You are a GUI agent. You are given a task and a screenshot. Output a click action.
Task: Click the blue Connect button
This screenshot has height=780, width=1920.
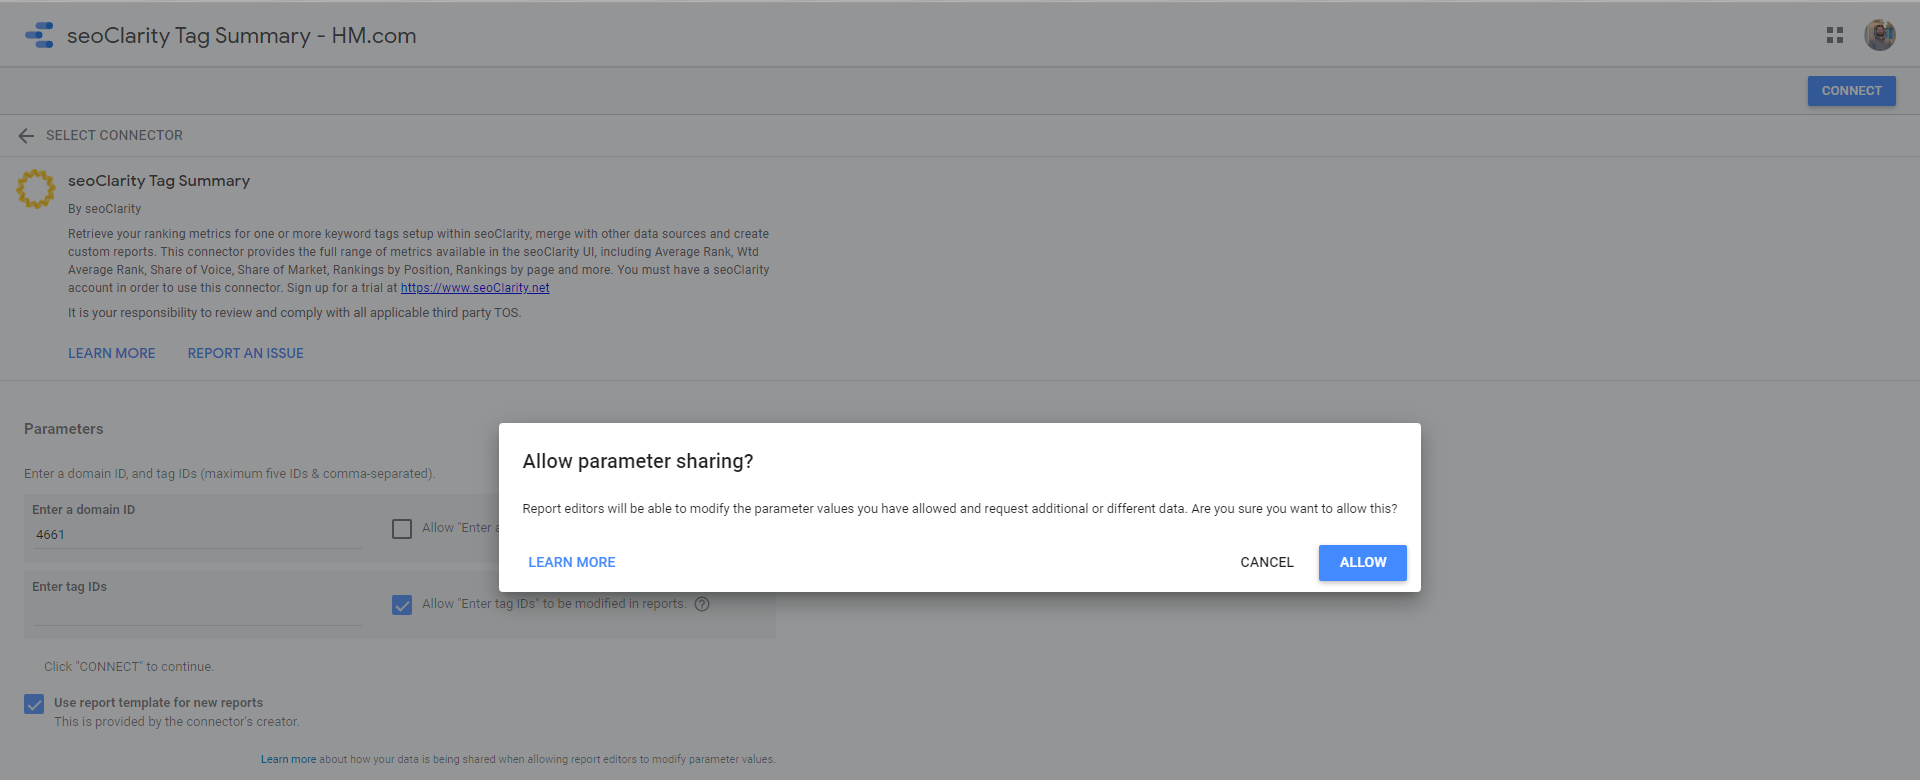pyautogui.click(x=1851, y=91)
